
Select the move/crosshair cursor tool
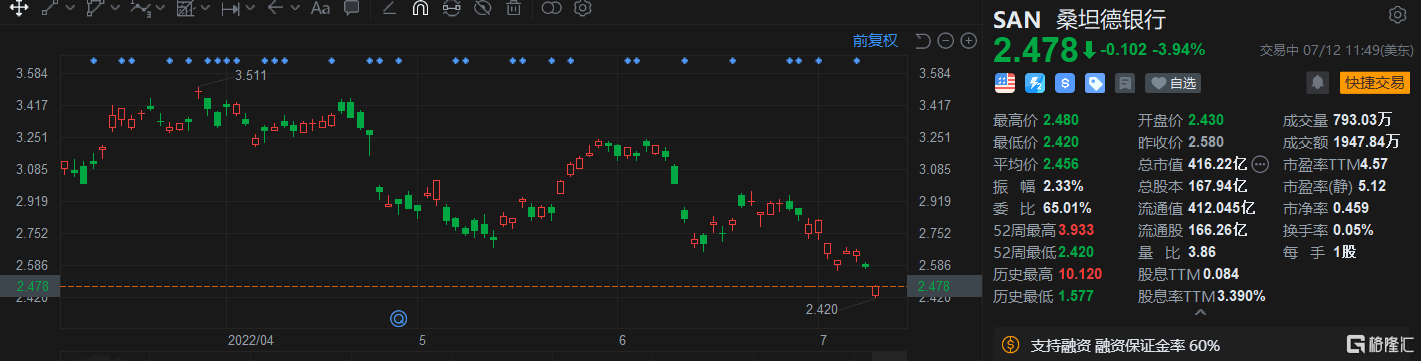[19, 9]
